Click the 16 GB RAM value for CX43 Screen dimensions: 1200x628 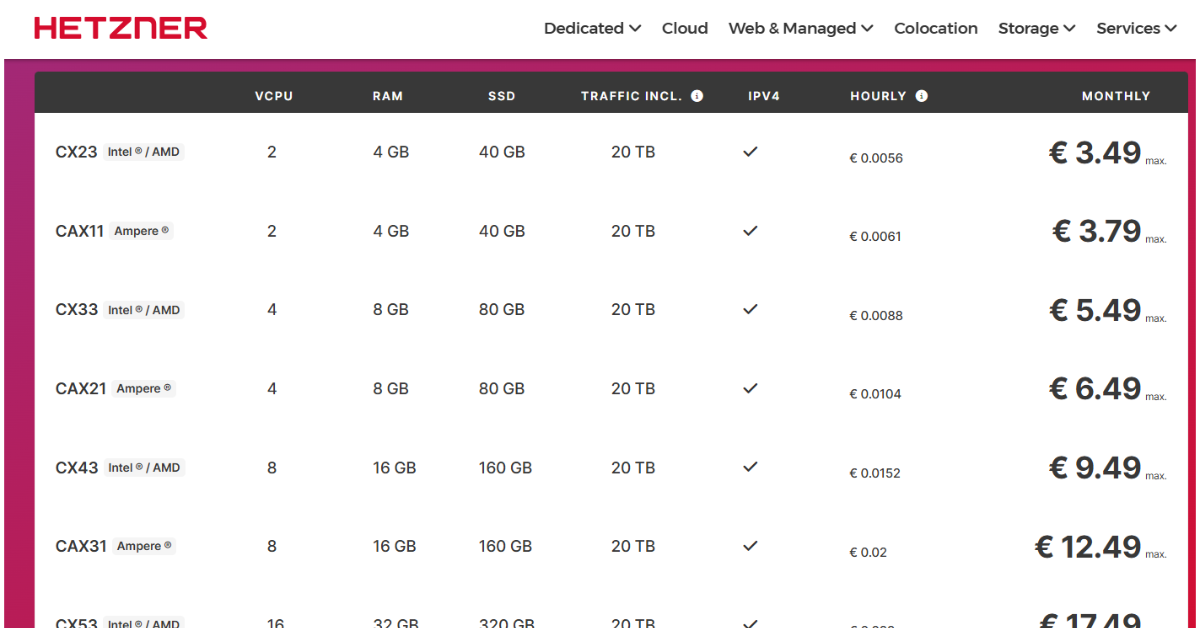(x=394, y=467)
